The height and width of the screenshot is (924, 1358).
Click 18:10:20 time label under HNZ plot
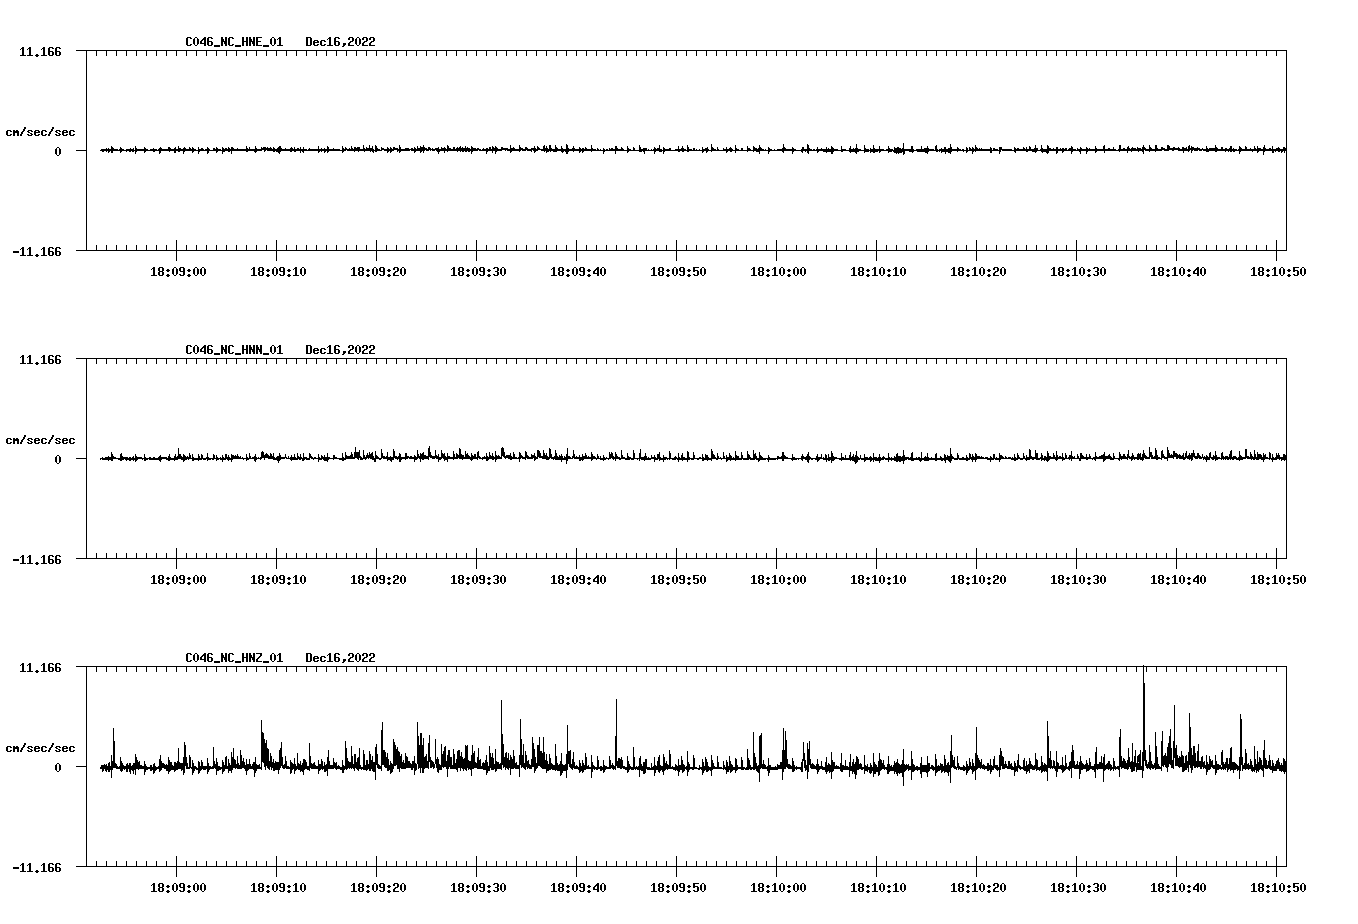point(978,887)
